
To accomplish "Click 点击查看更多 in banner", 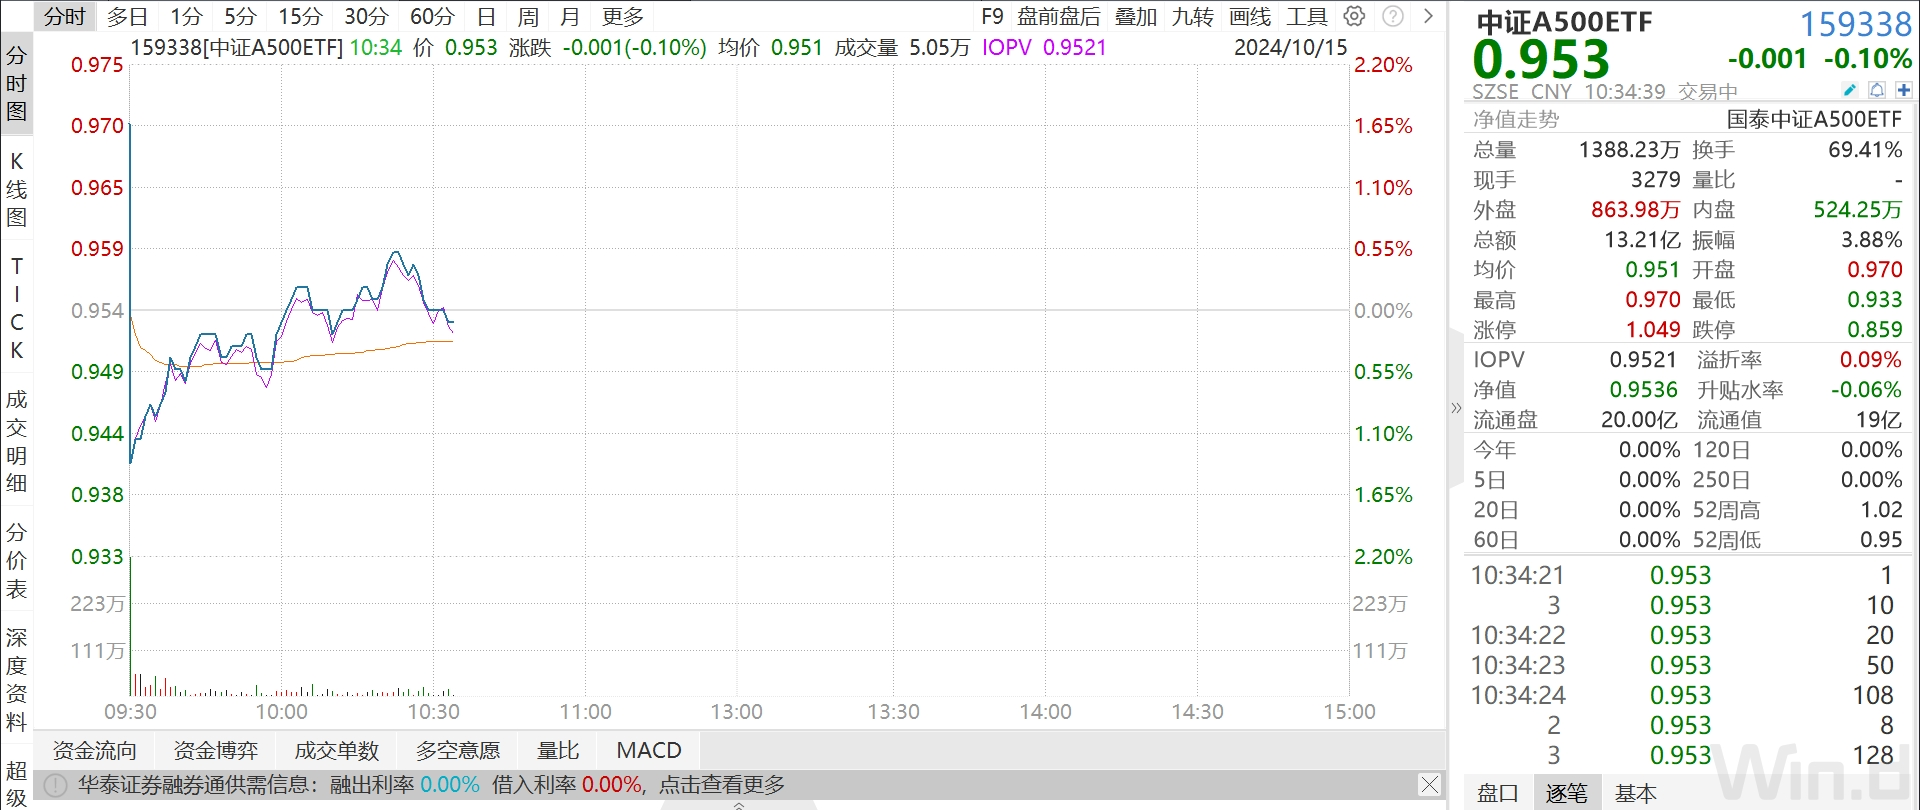I will pyautogui.click(x=722, y=785).
